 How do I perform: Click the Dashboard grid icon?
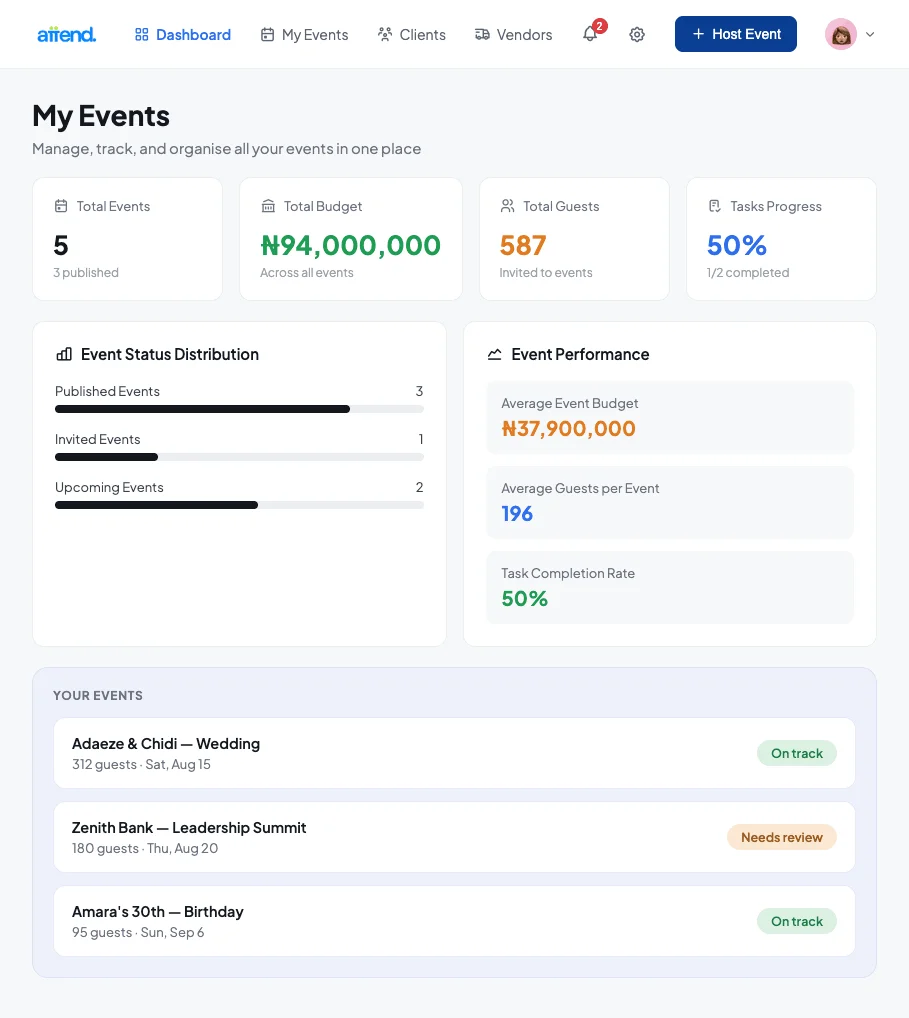point(142,34)
